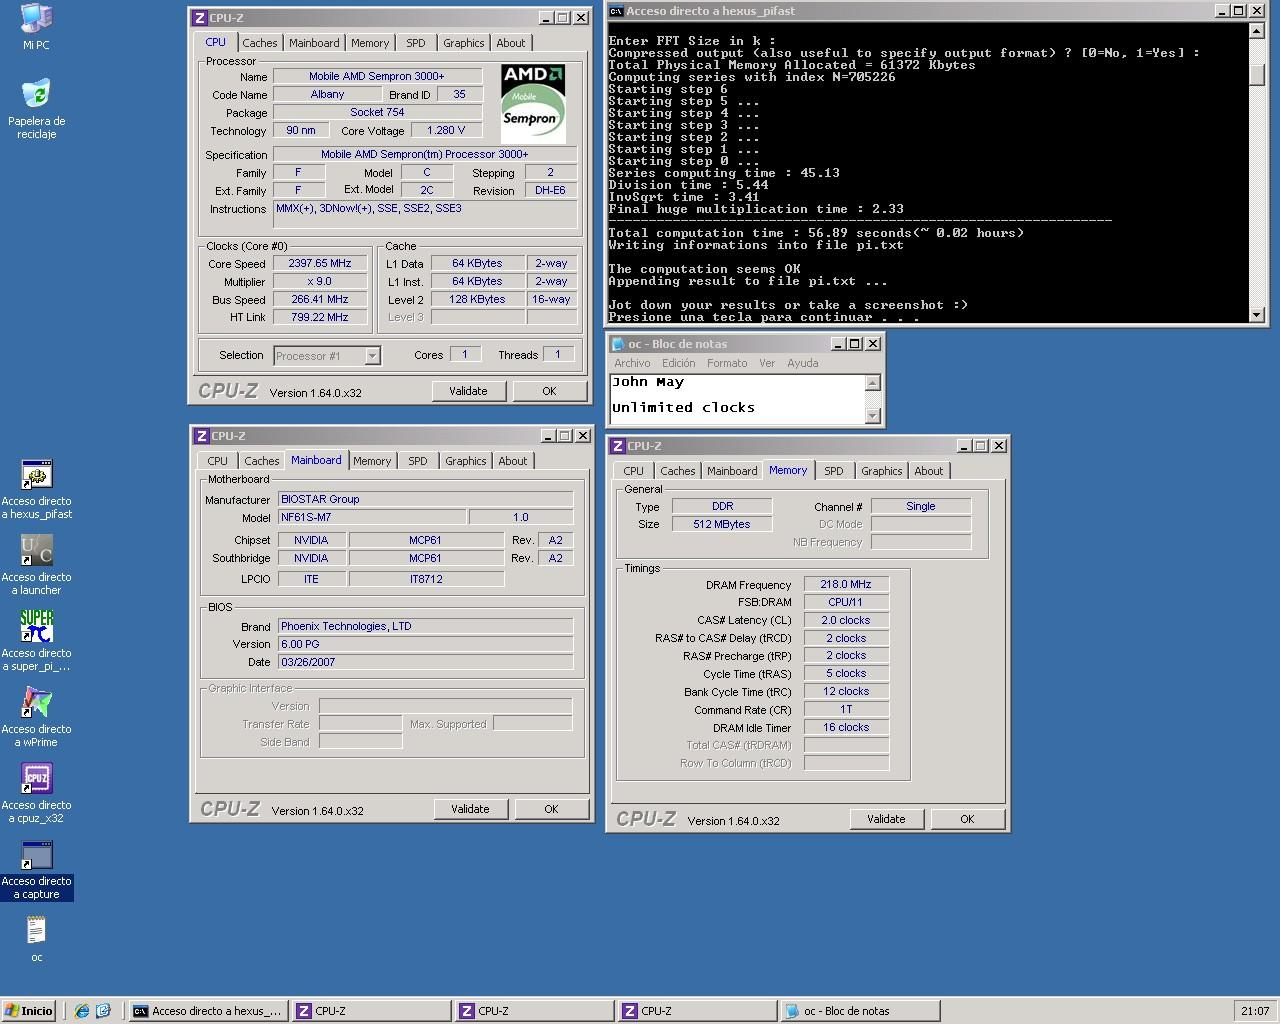Click the BIOSTAR Group manufacturer field
This screenshot has height=1024, width=1280.
[425, 499]
